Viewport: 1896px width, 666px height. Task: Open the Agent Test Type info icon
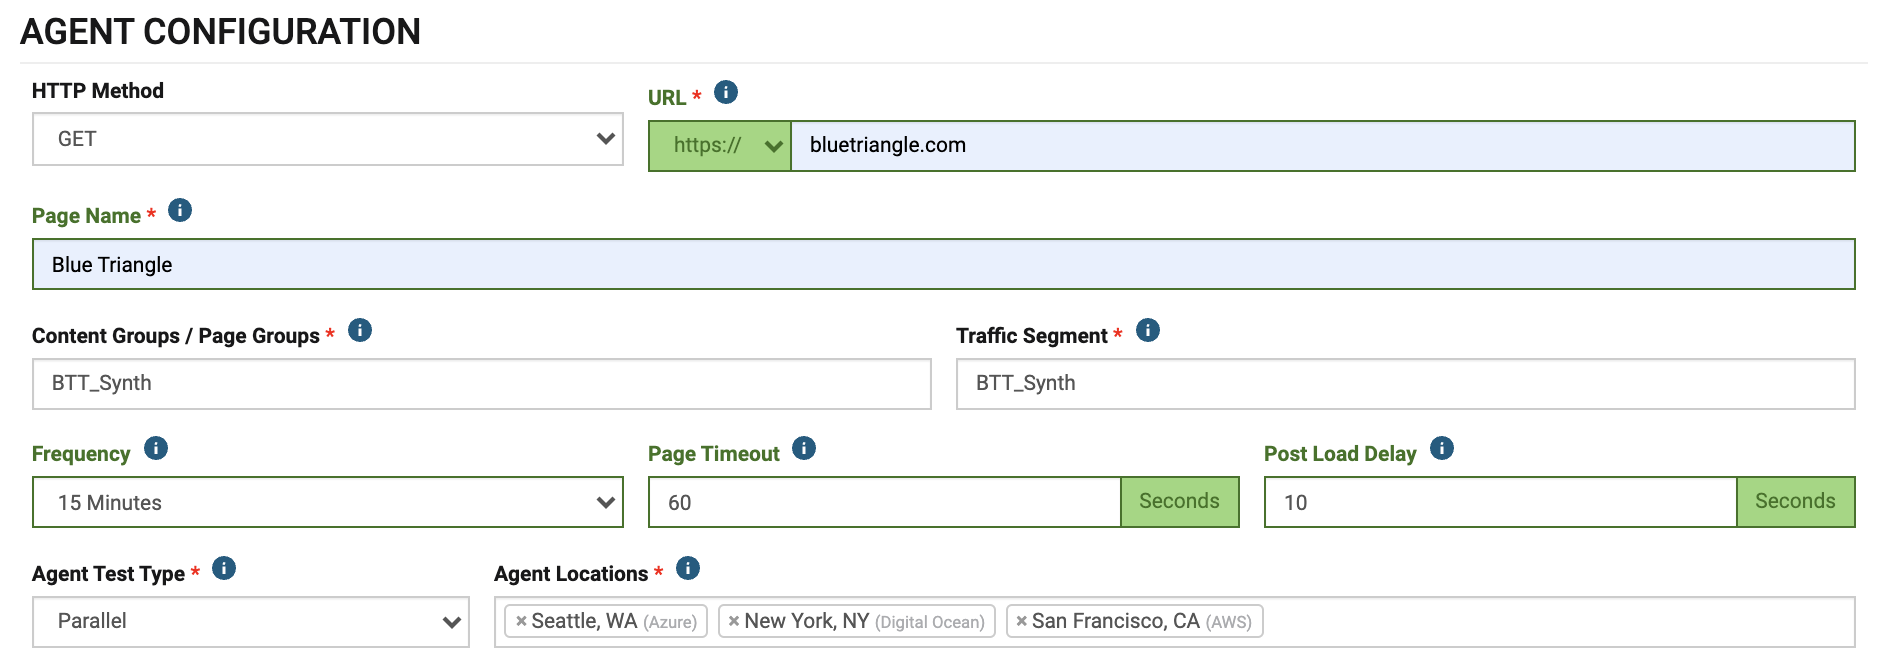[224, 568]
